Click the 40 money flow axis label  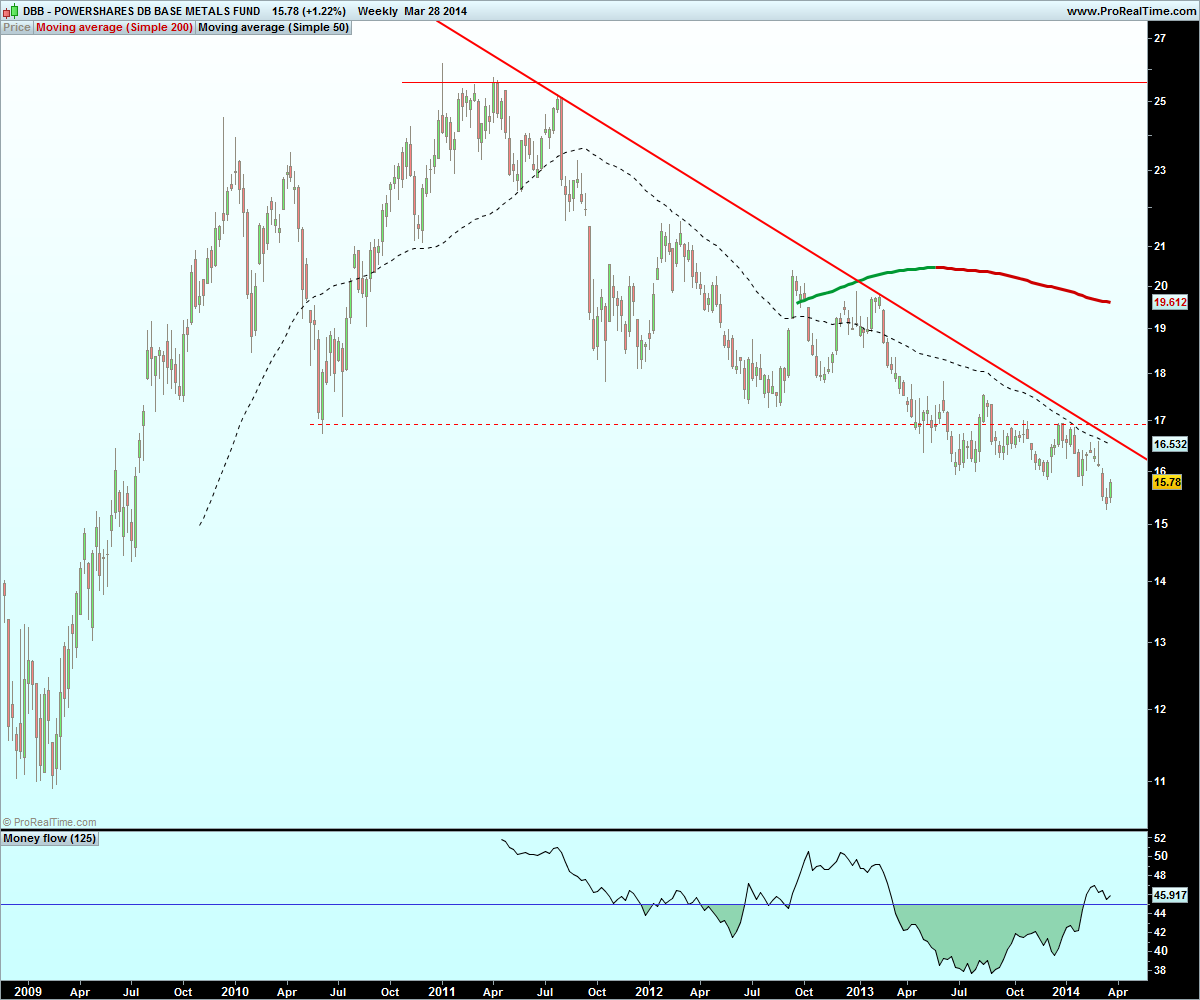click(1160, 951)
